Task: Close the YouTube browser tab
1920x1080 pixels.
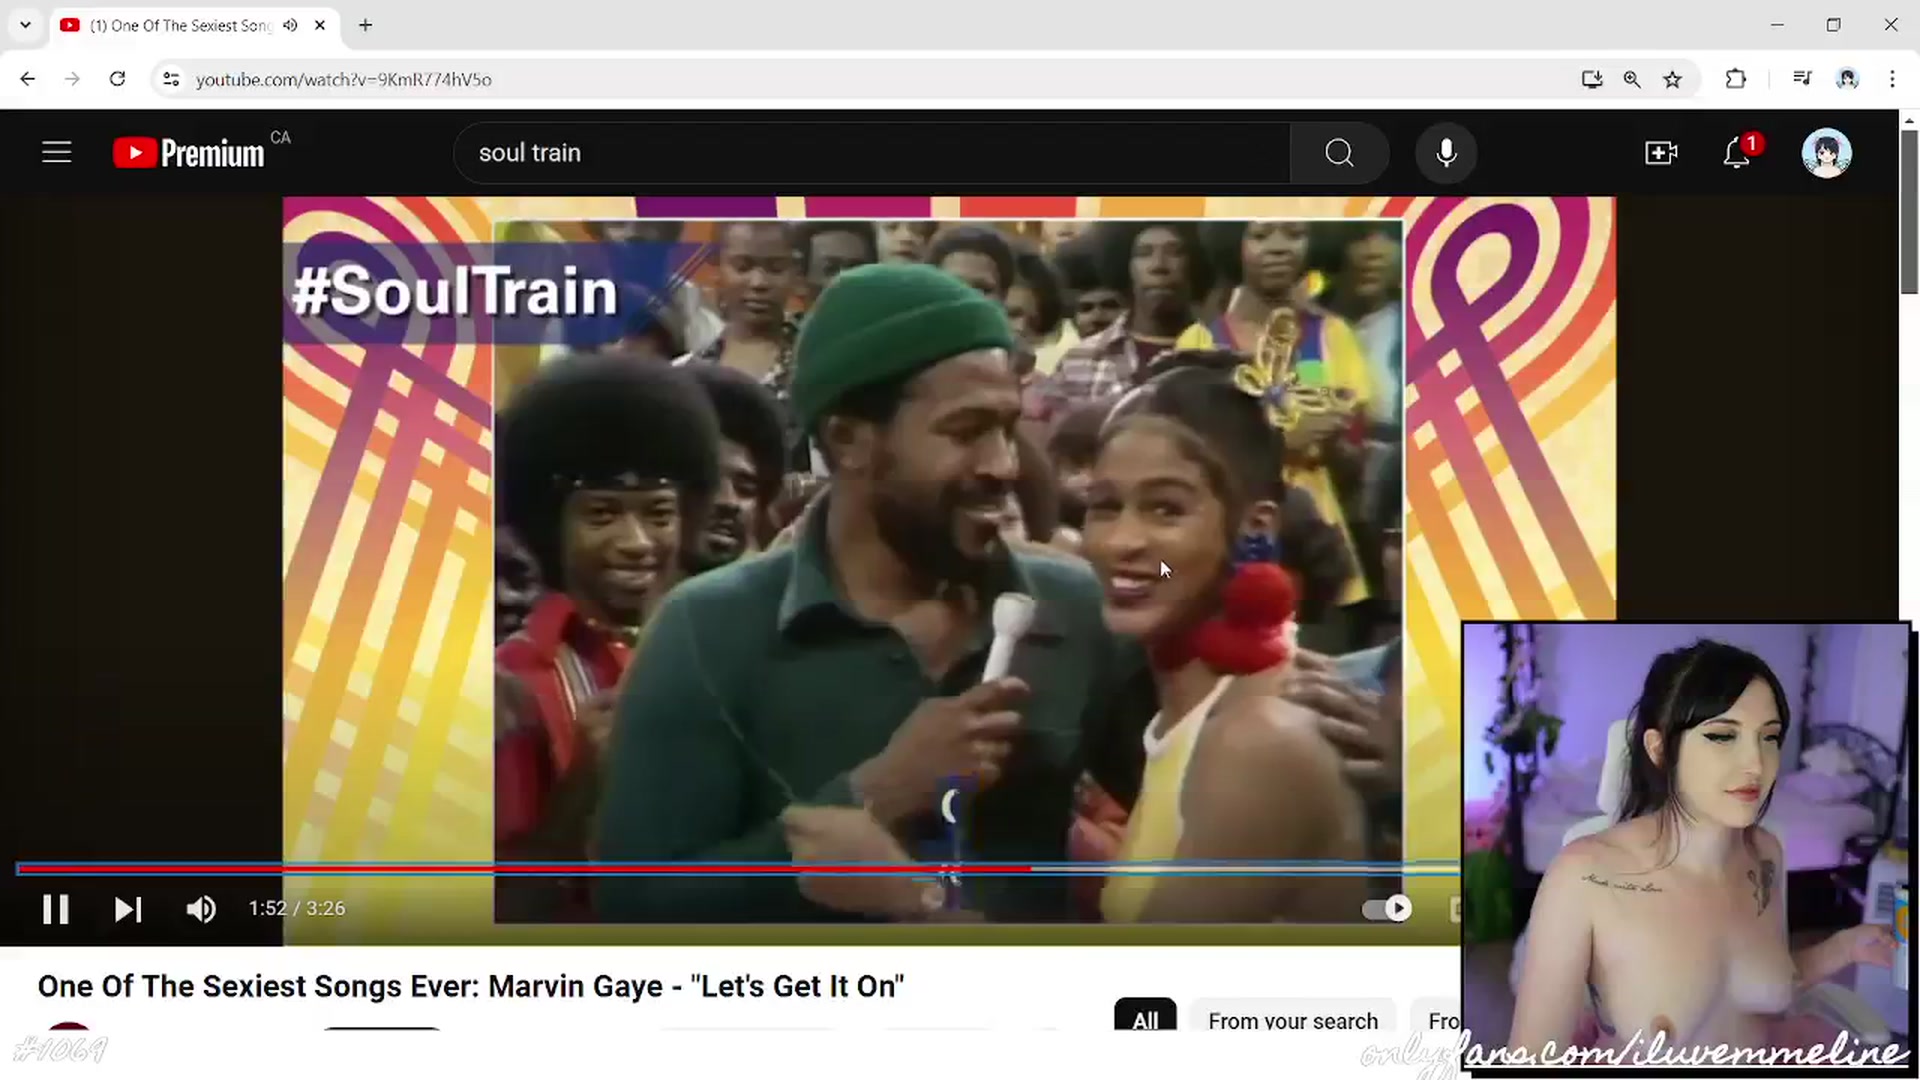Action: pyautogui.click(x=320, y=25)
